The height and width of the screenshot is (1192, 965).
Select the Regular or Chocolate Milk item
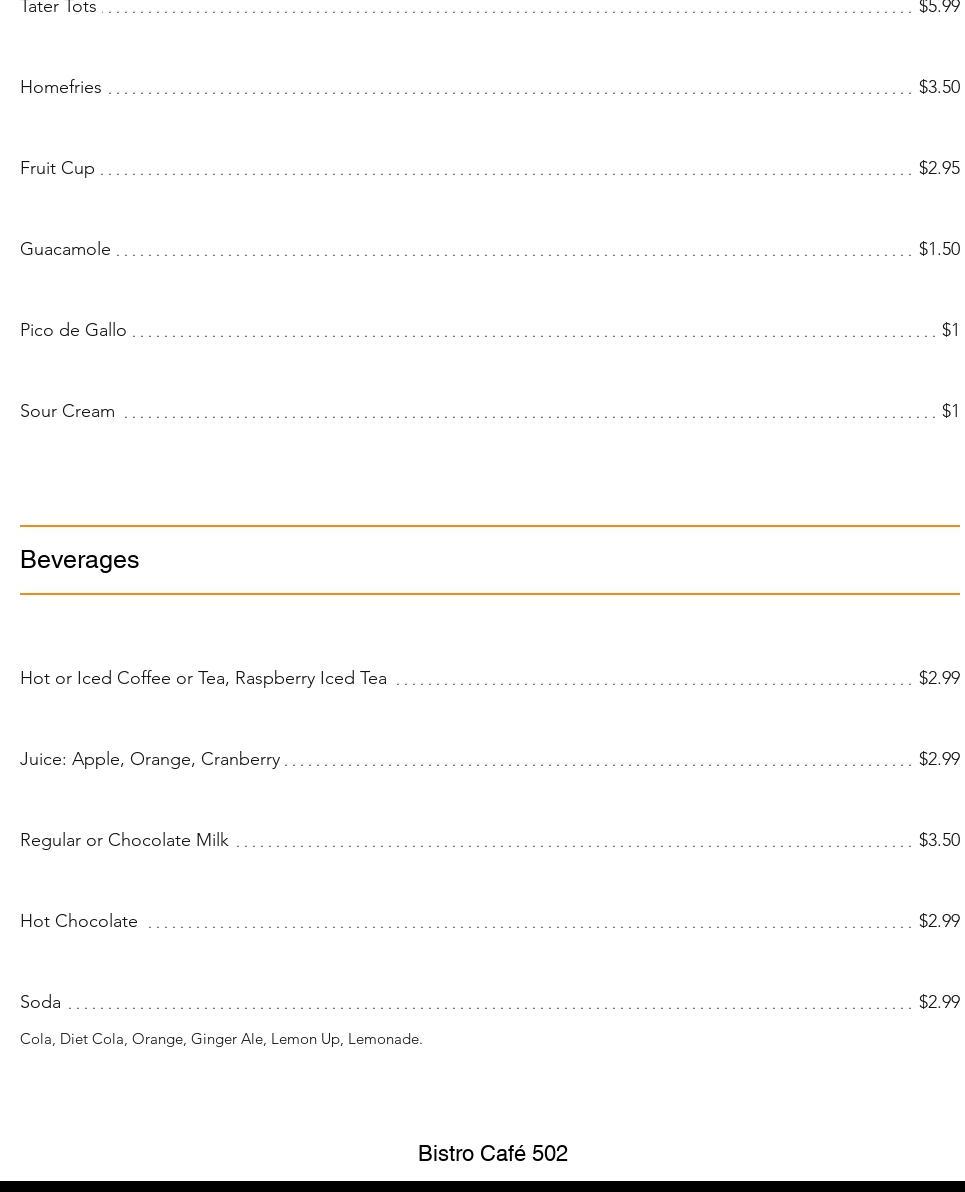(x=124, y=841)
